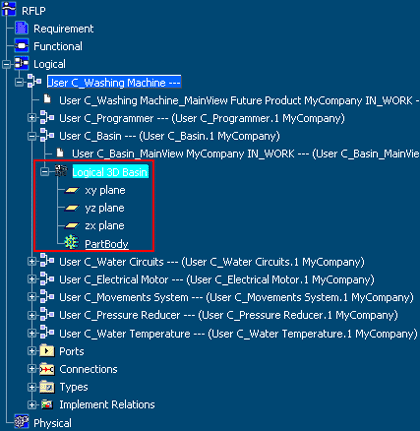Viewport: 420px width, 431px height.
Task: Select the zx plane entry
Action: pyautogui.click(x=104, y=226)
